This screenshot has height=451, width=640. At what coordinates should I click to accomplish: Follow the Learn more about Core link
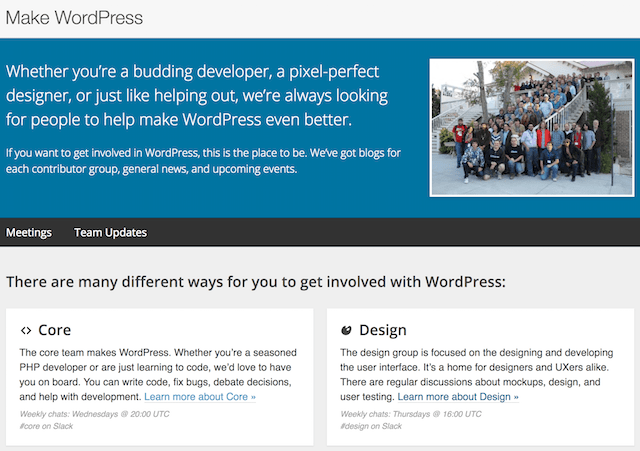pos(200,397)
